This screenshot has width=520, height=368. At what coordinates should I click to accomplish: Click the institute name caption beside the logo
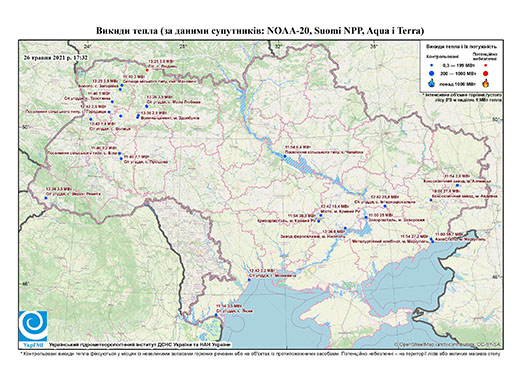click(x=140, y=344)
